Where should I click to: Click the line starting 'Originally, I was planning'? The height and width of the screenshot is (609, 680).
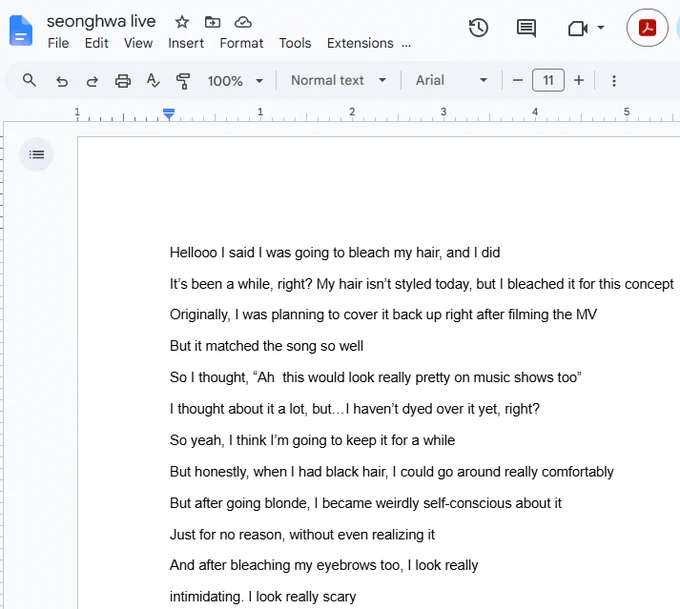click(x=383, y=314)
